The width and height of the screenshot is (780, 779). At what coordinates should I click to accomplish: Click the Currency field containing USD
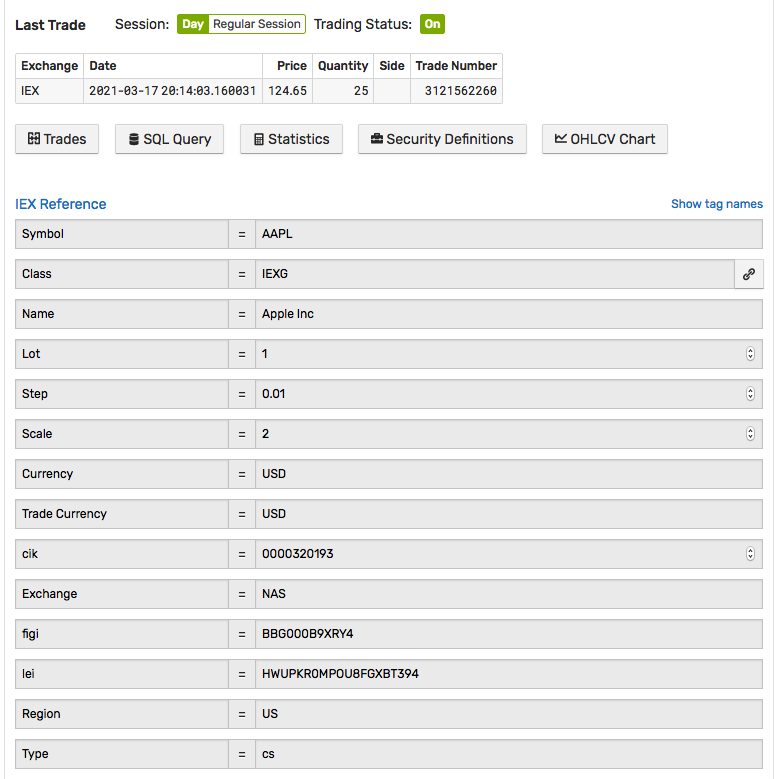[509, 474]
